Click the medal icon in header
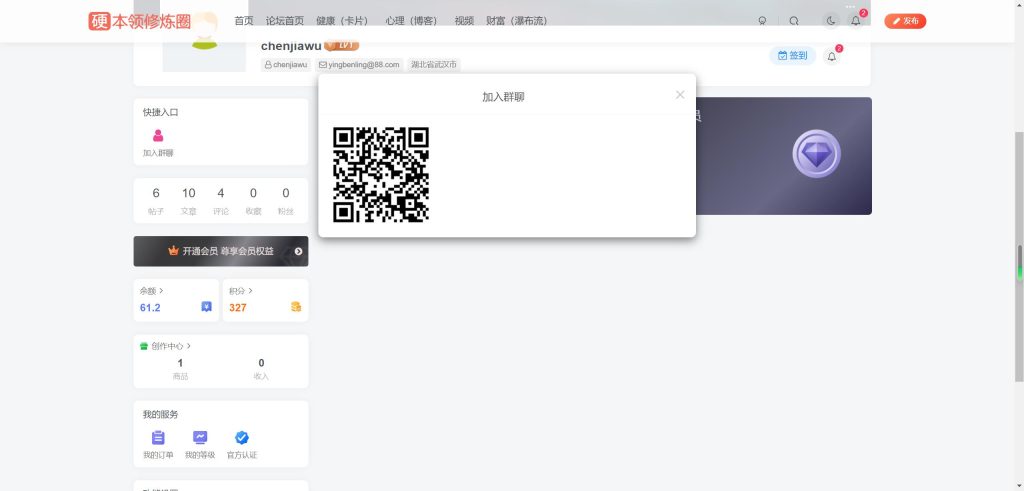The height and width of the screenshot is (491, 1024). pos(762,21)
